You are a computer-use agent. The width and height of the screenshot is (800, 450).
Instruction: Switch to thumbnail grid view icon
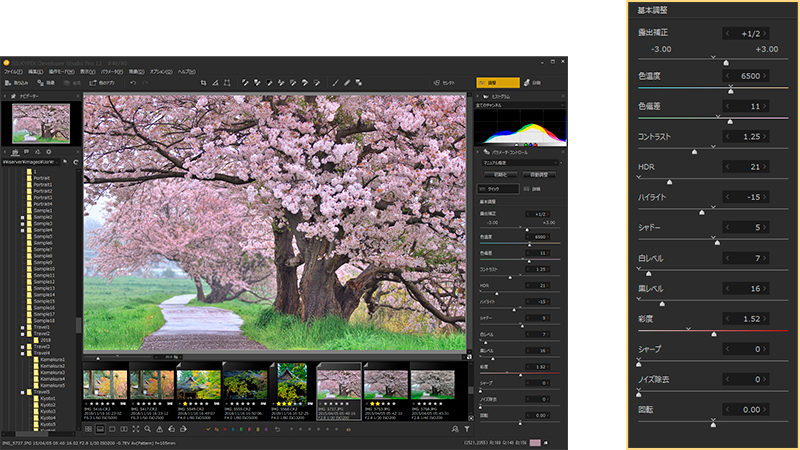tap(88, 430)
